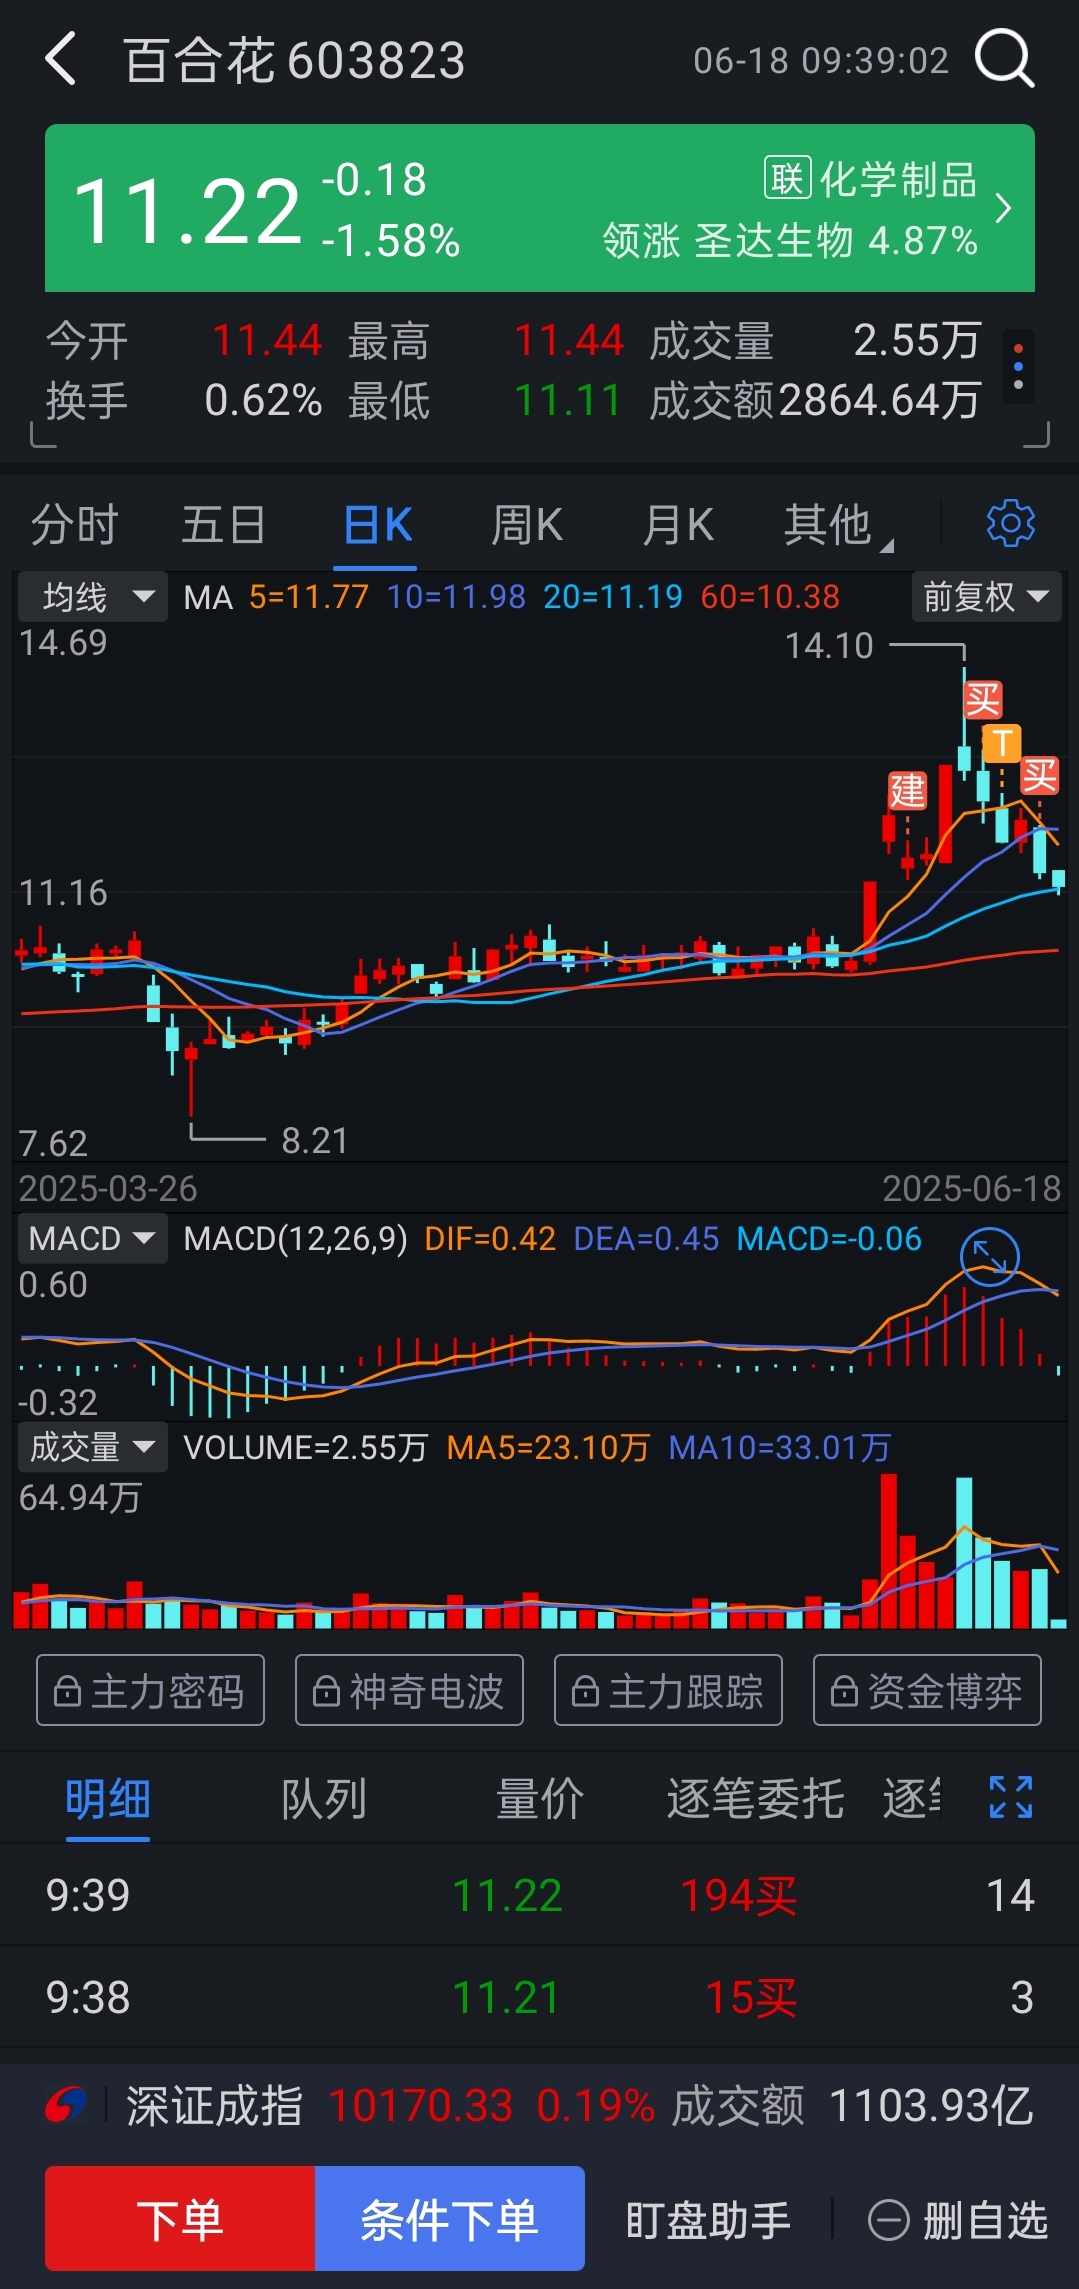Viewport: 1079px width, 2289px height.
Task: Tap lock icon on 神奇电波
Action: click(x=326, y=1691)
